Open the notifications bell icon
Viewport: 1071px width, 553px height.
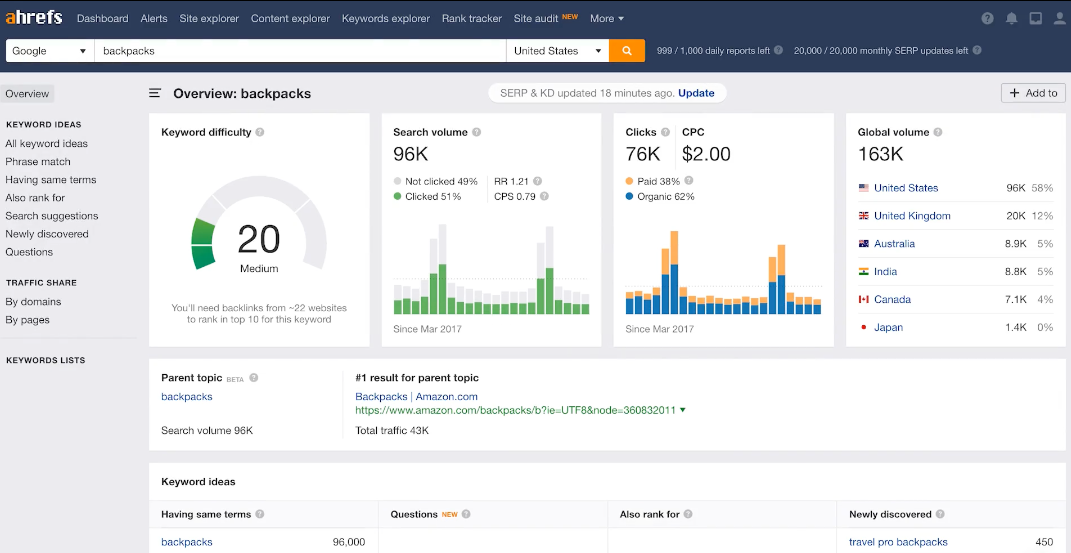pyautogui.click(x=1012, y=19)
